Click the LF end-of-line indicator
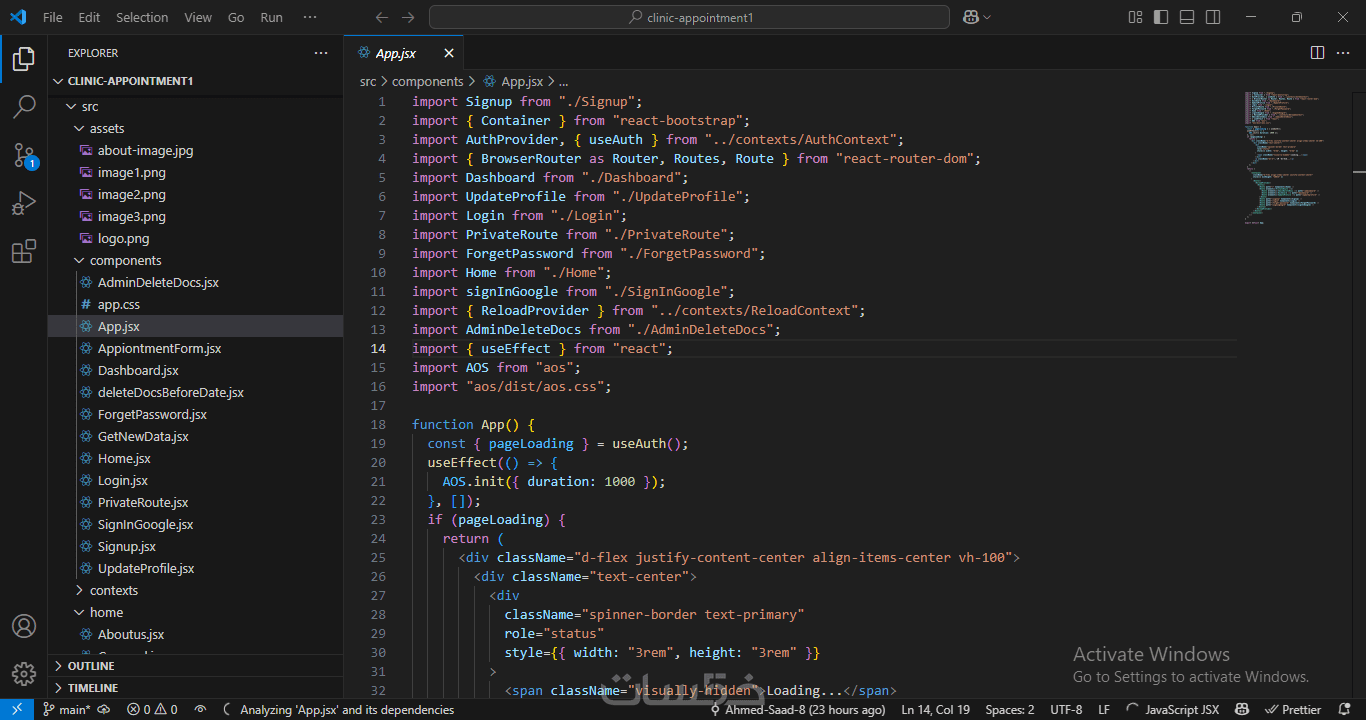The image size is (1366, 720). click(x=1104, y=709)
